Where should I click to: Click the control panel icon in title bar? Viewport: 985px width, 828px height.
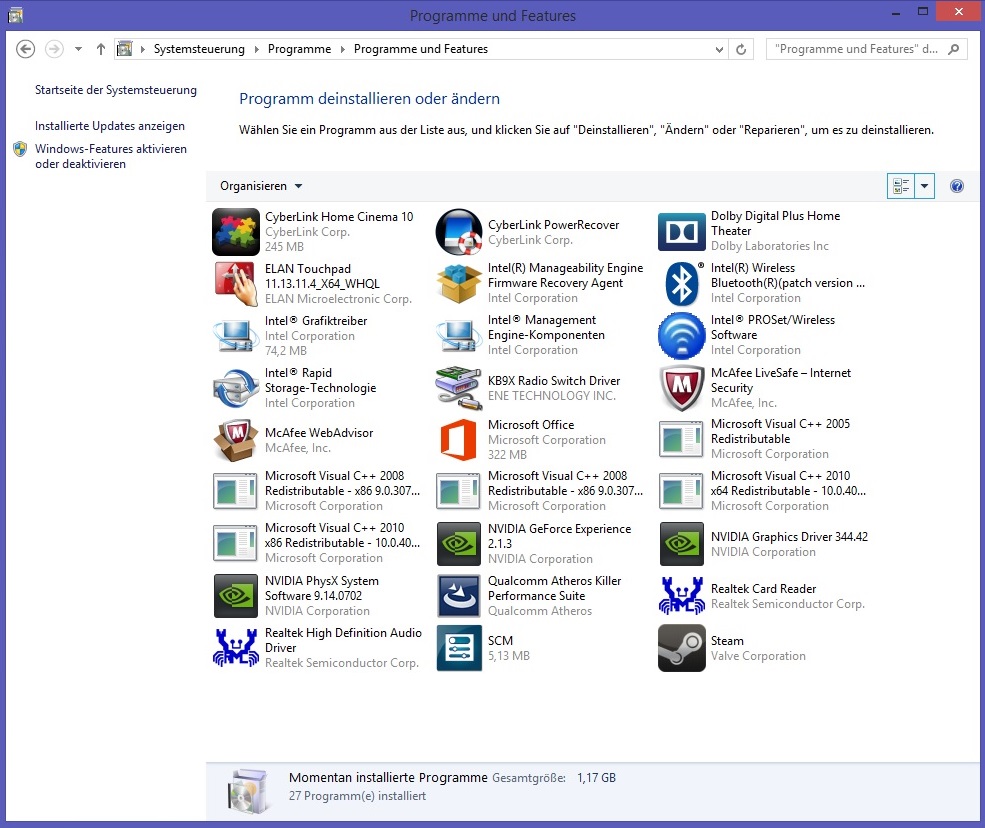pos(16,14)
